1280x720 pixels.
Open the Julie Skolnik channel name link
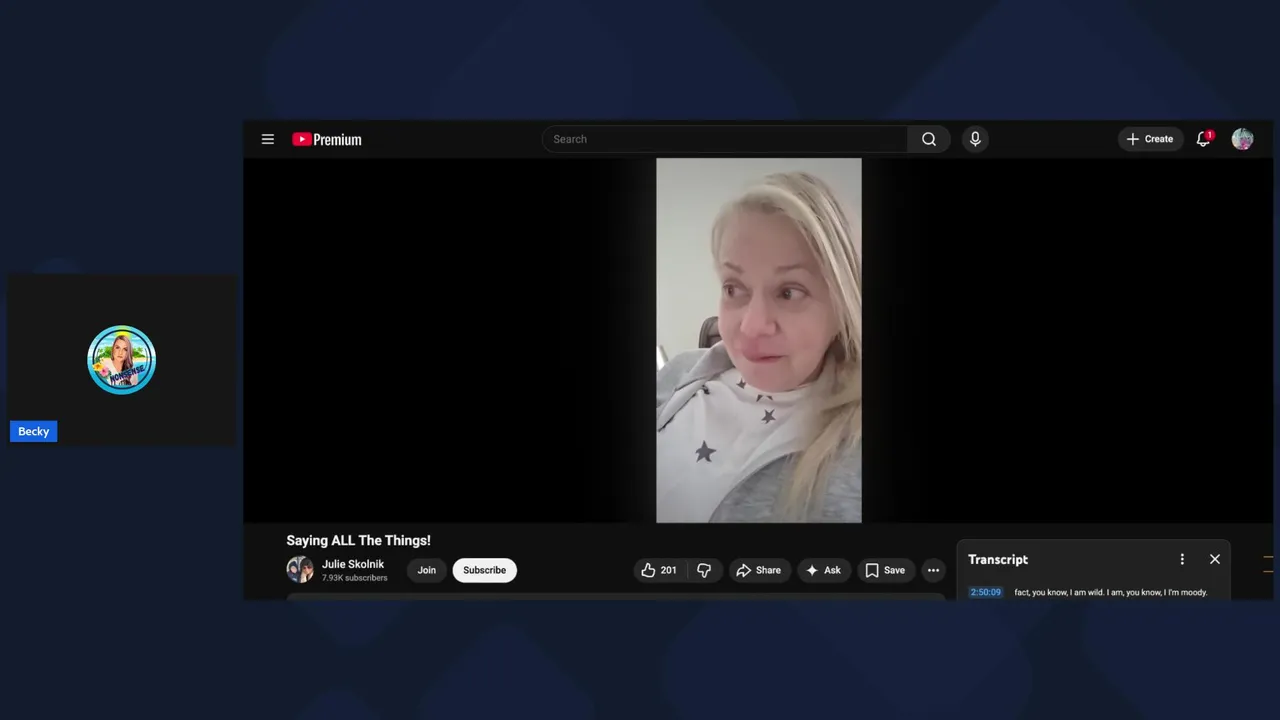point(353,564)
